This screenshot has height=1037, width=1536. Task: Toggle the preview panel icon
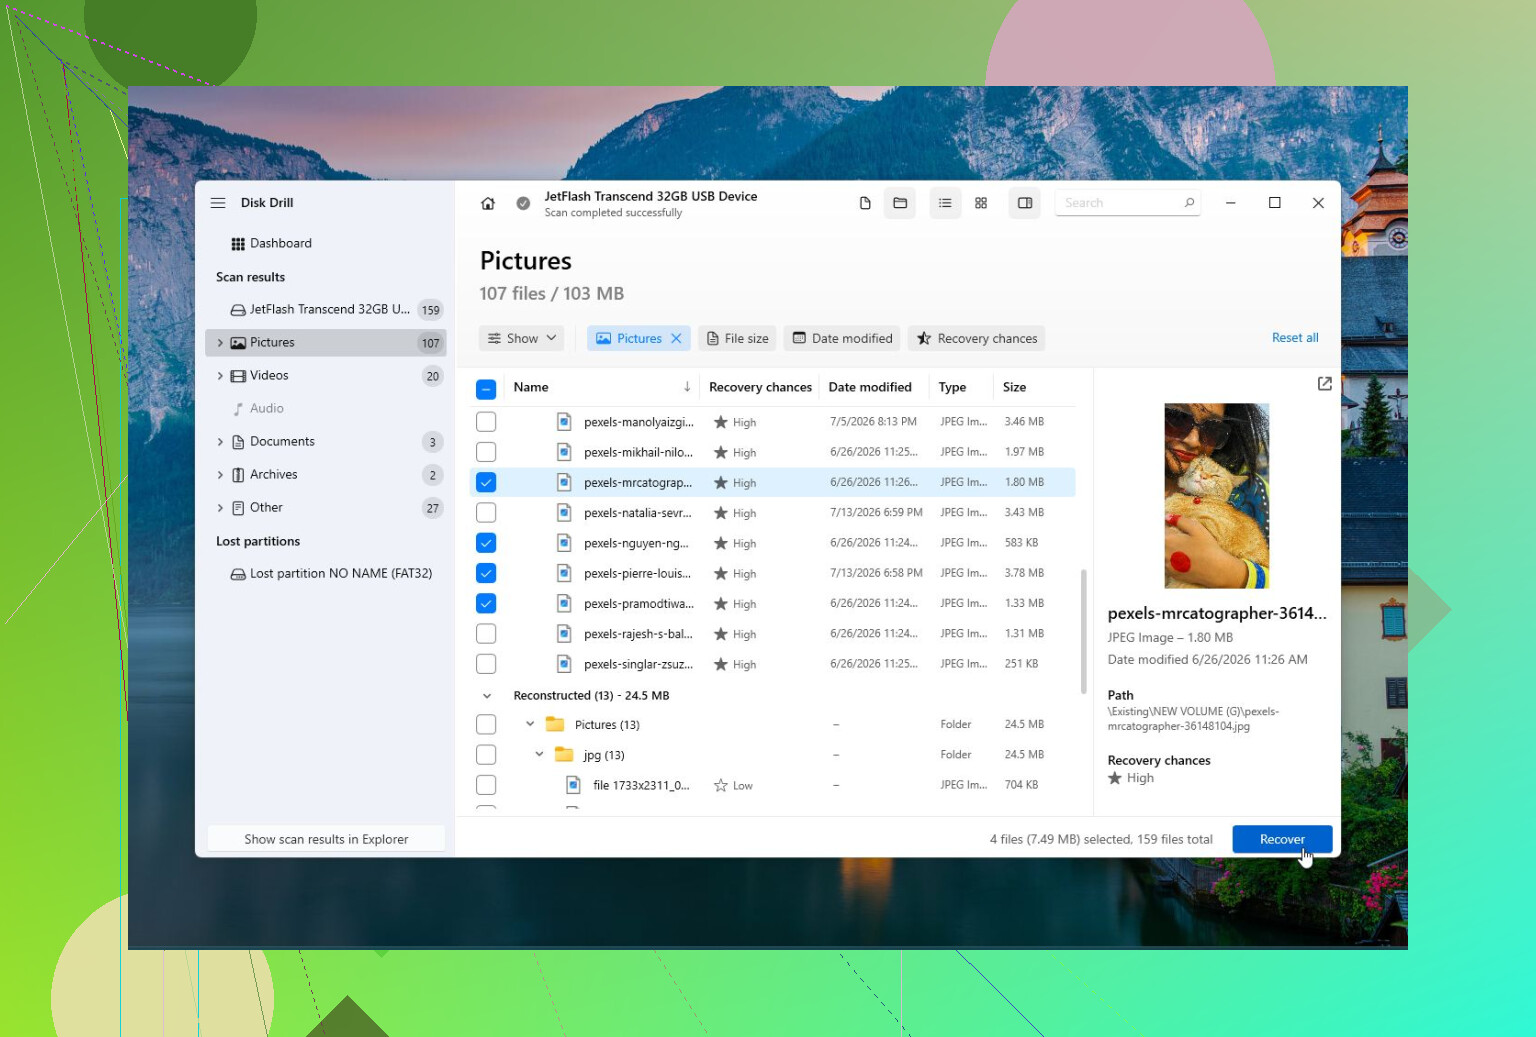click(1025, 203)
